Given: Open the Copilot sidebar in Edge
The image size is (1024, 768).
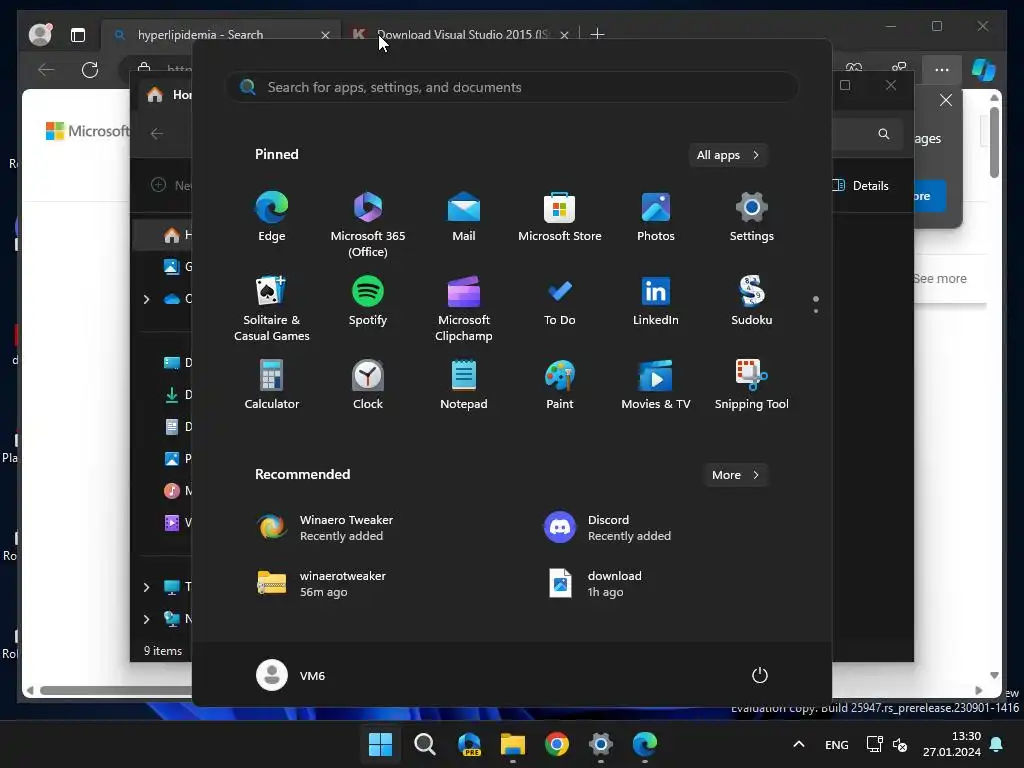Looking at the screenshot, I should click(984, 70).
